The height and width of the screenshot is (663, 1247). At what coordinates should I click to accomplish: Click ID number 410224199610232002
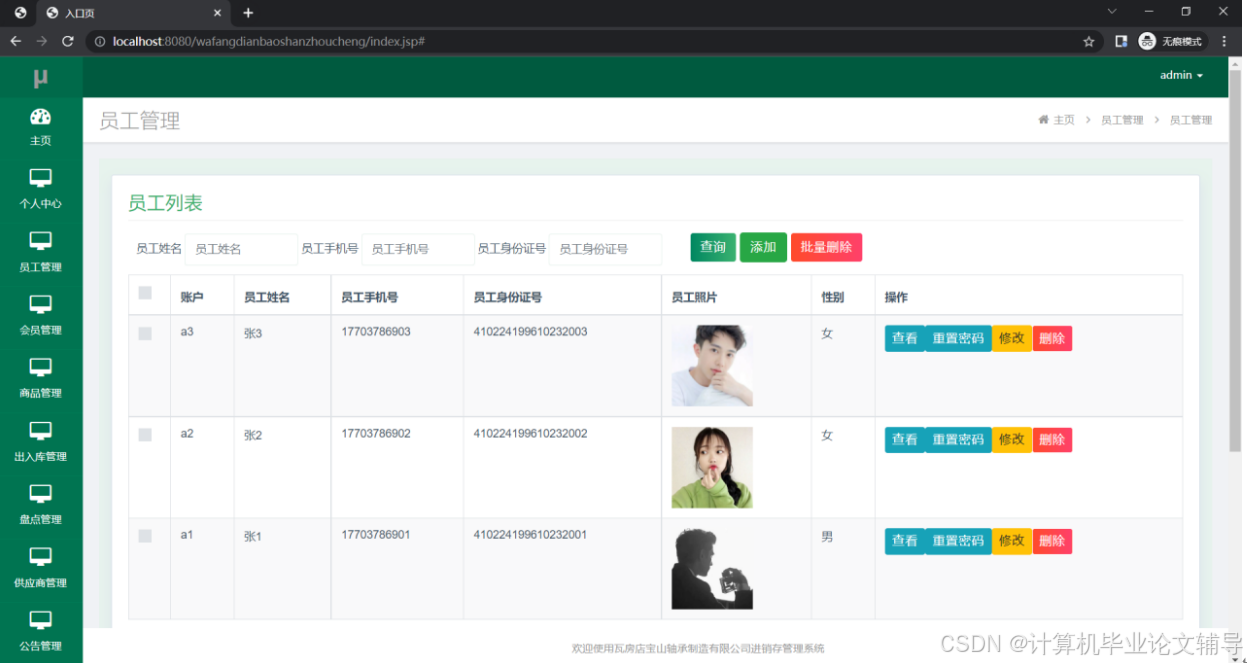coord(530,433)
